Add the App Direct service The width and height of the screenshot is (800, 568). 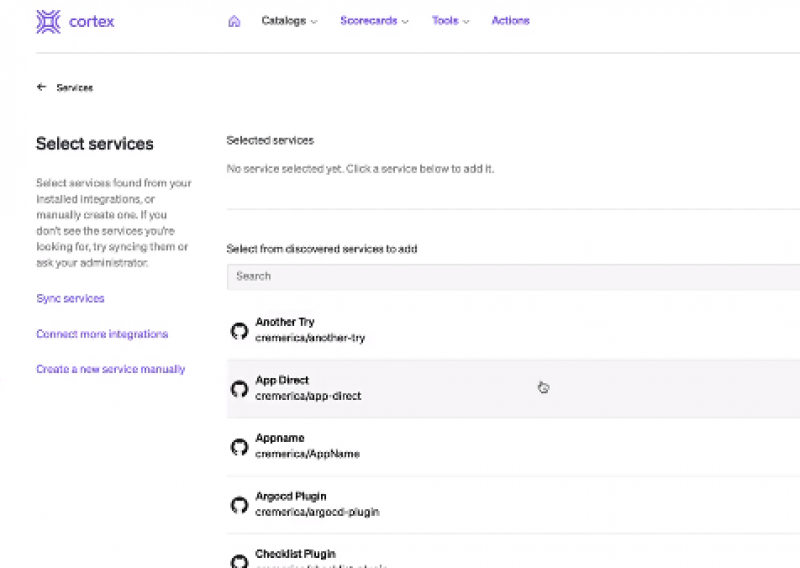[x=512, y=388]
